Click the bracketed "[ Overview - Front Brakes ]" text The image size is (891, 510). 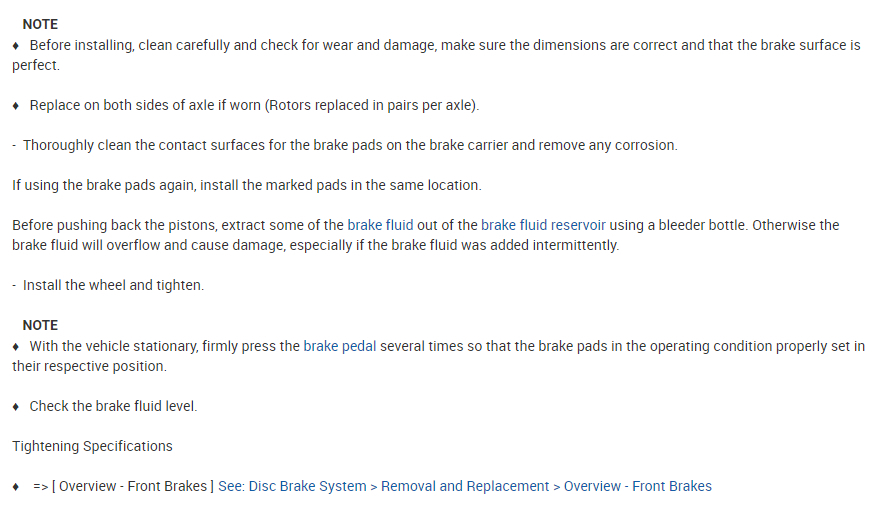click(133, 487)
